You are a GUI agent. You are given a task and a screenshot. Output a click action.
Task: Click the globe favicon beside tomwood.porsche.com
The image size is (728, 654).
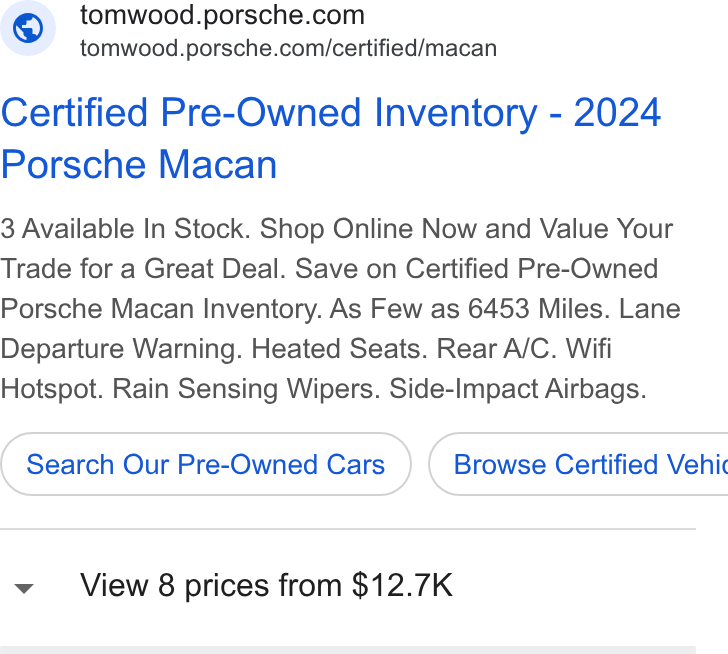[x=28, y=28]
